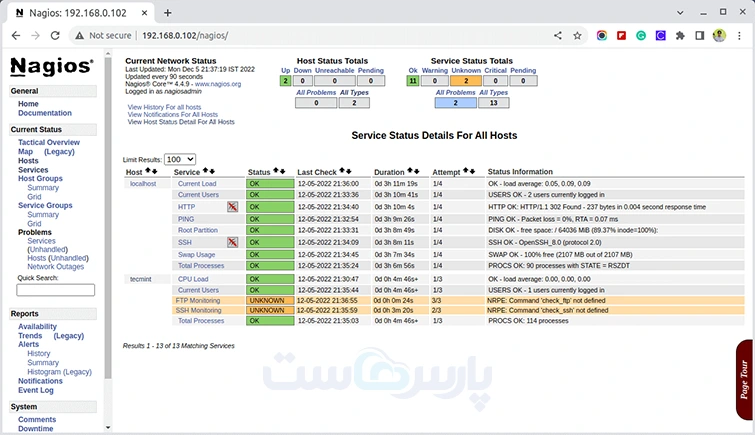This screenshot has width=755, height=435.
Task: Click orange Unknown services count box
Action: pos(466,81)
